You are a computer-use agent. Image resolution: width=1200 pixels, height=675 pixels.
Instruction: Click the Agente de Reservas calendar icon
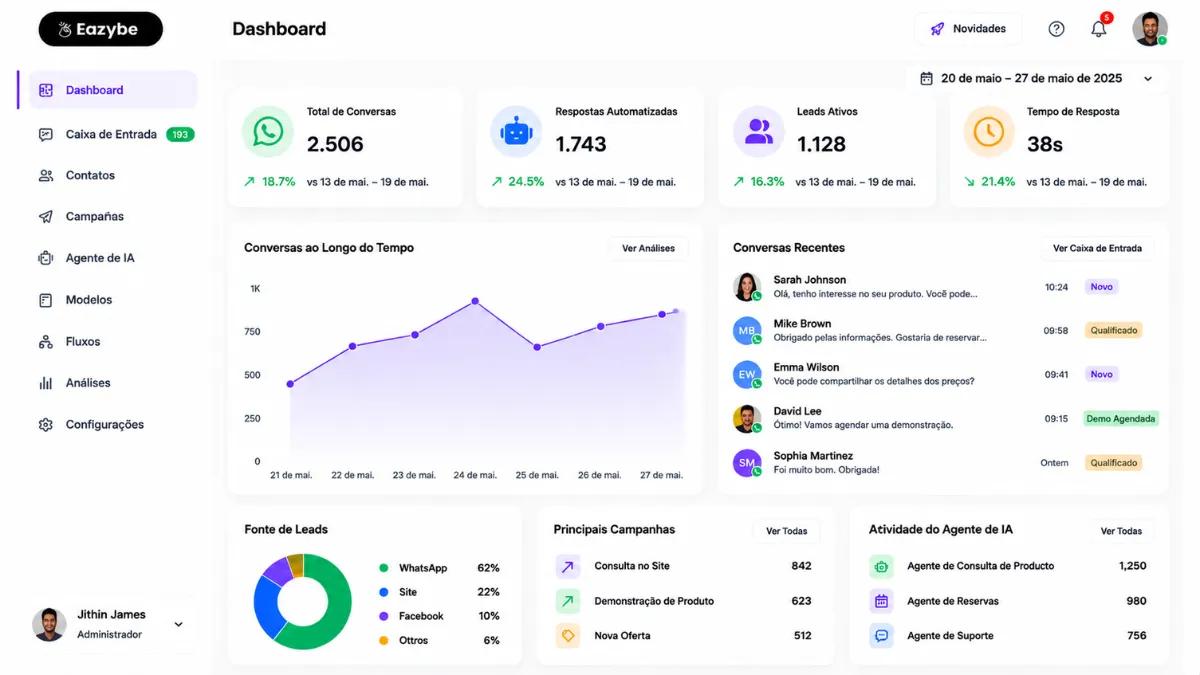[x=881, y=601]
